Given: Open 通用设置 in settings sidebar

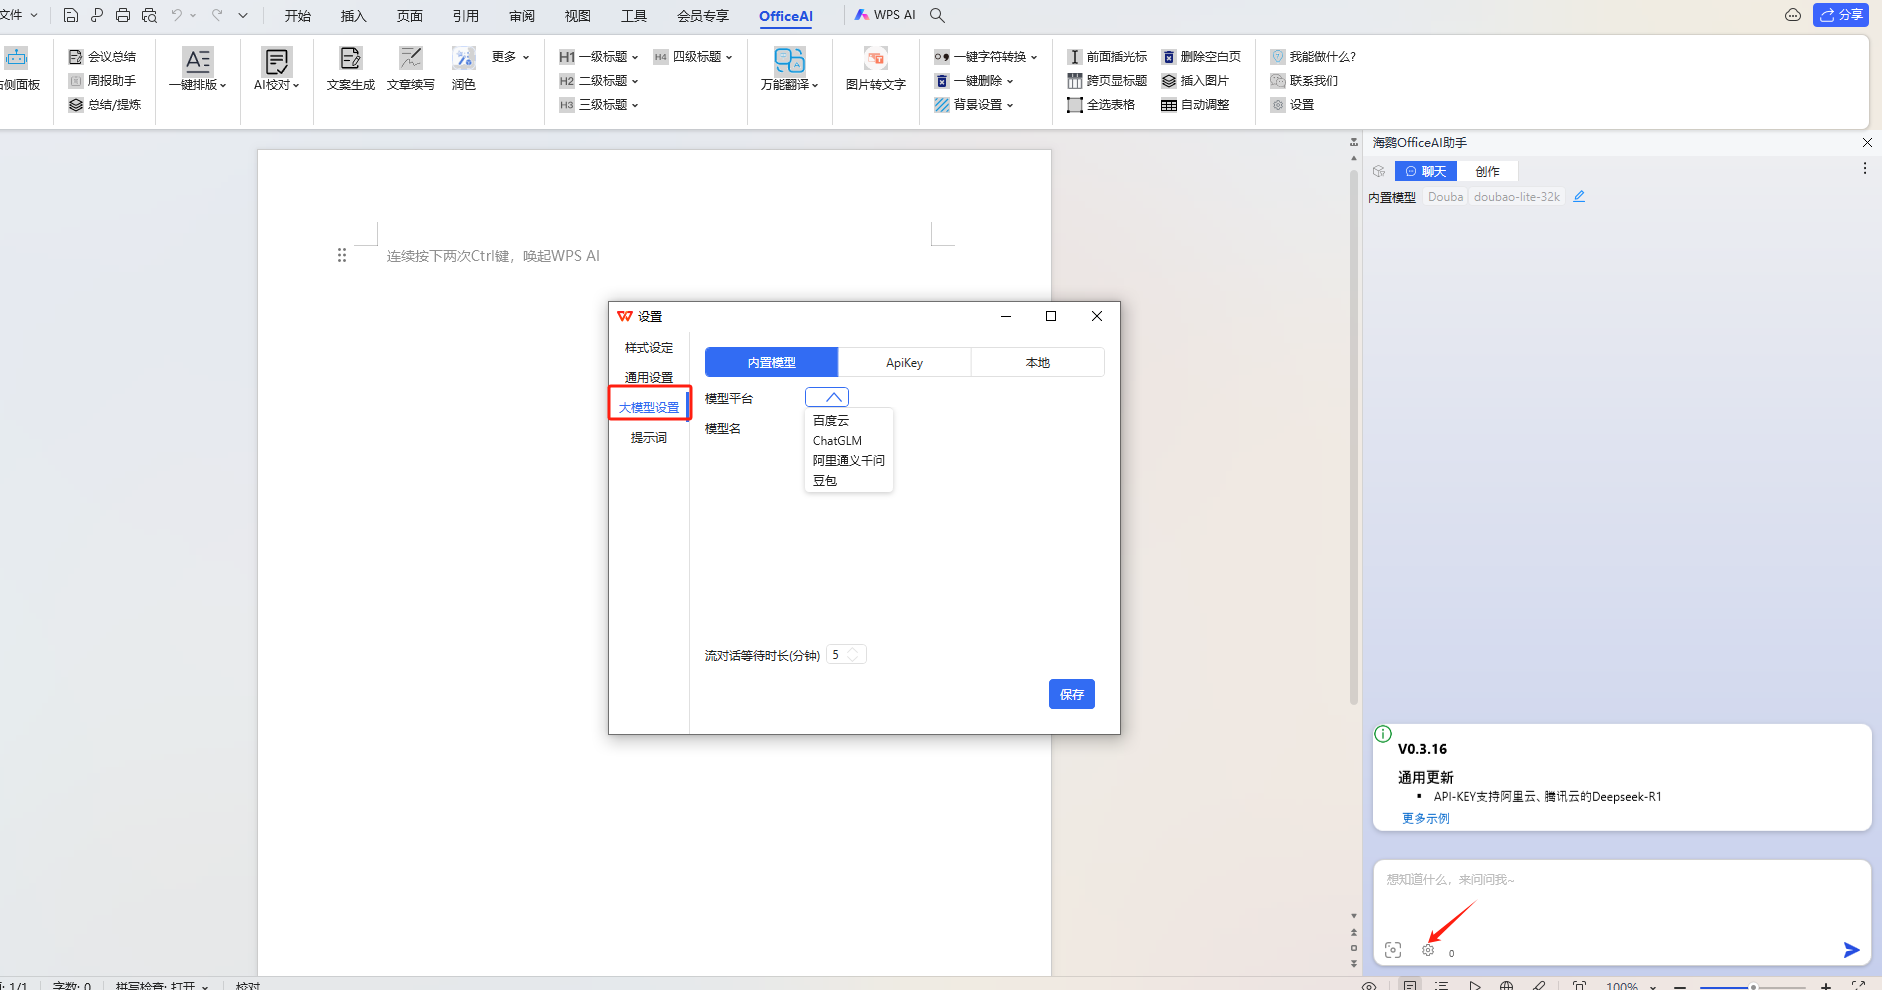Looking at the screenshot, I should pos(649,378).
